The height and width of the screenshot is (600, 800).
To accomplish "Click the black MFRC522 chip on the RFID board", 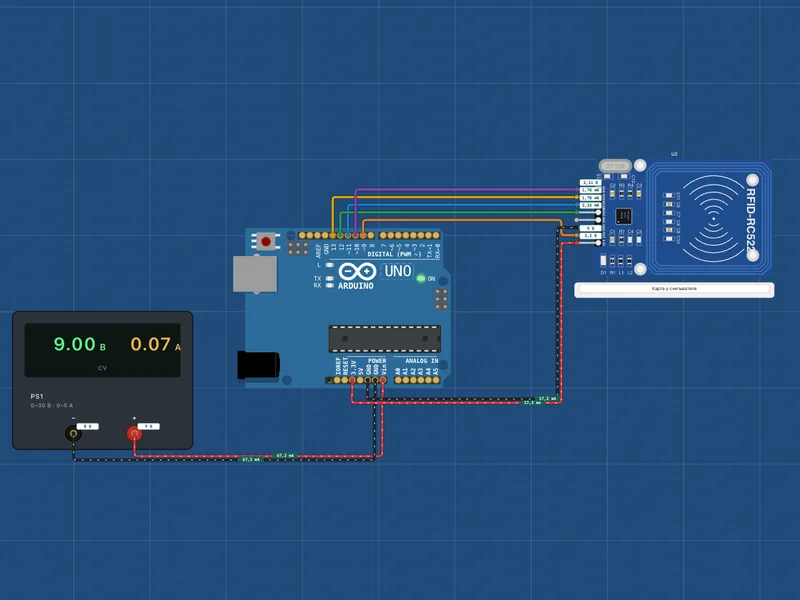I will point(623,216).
